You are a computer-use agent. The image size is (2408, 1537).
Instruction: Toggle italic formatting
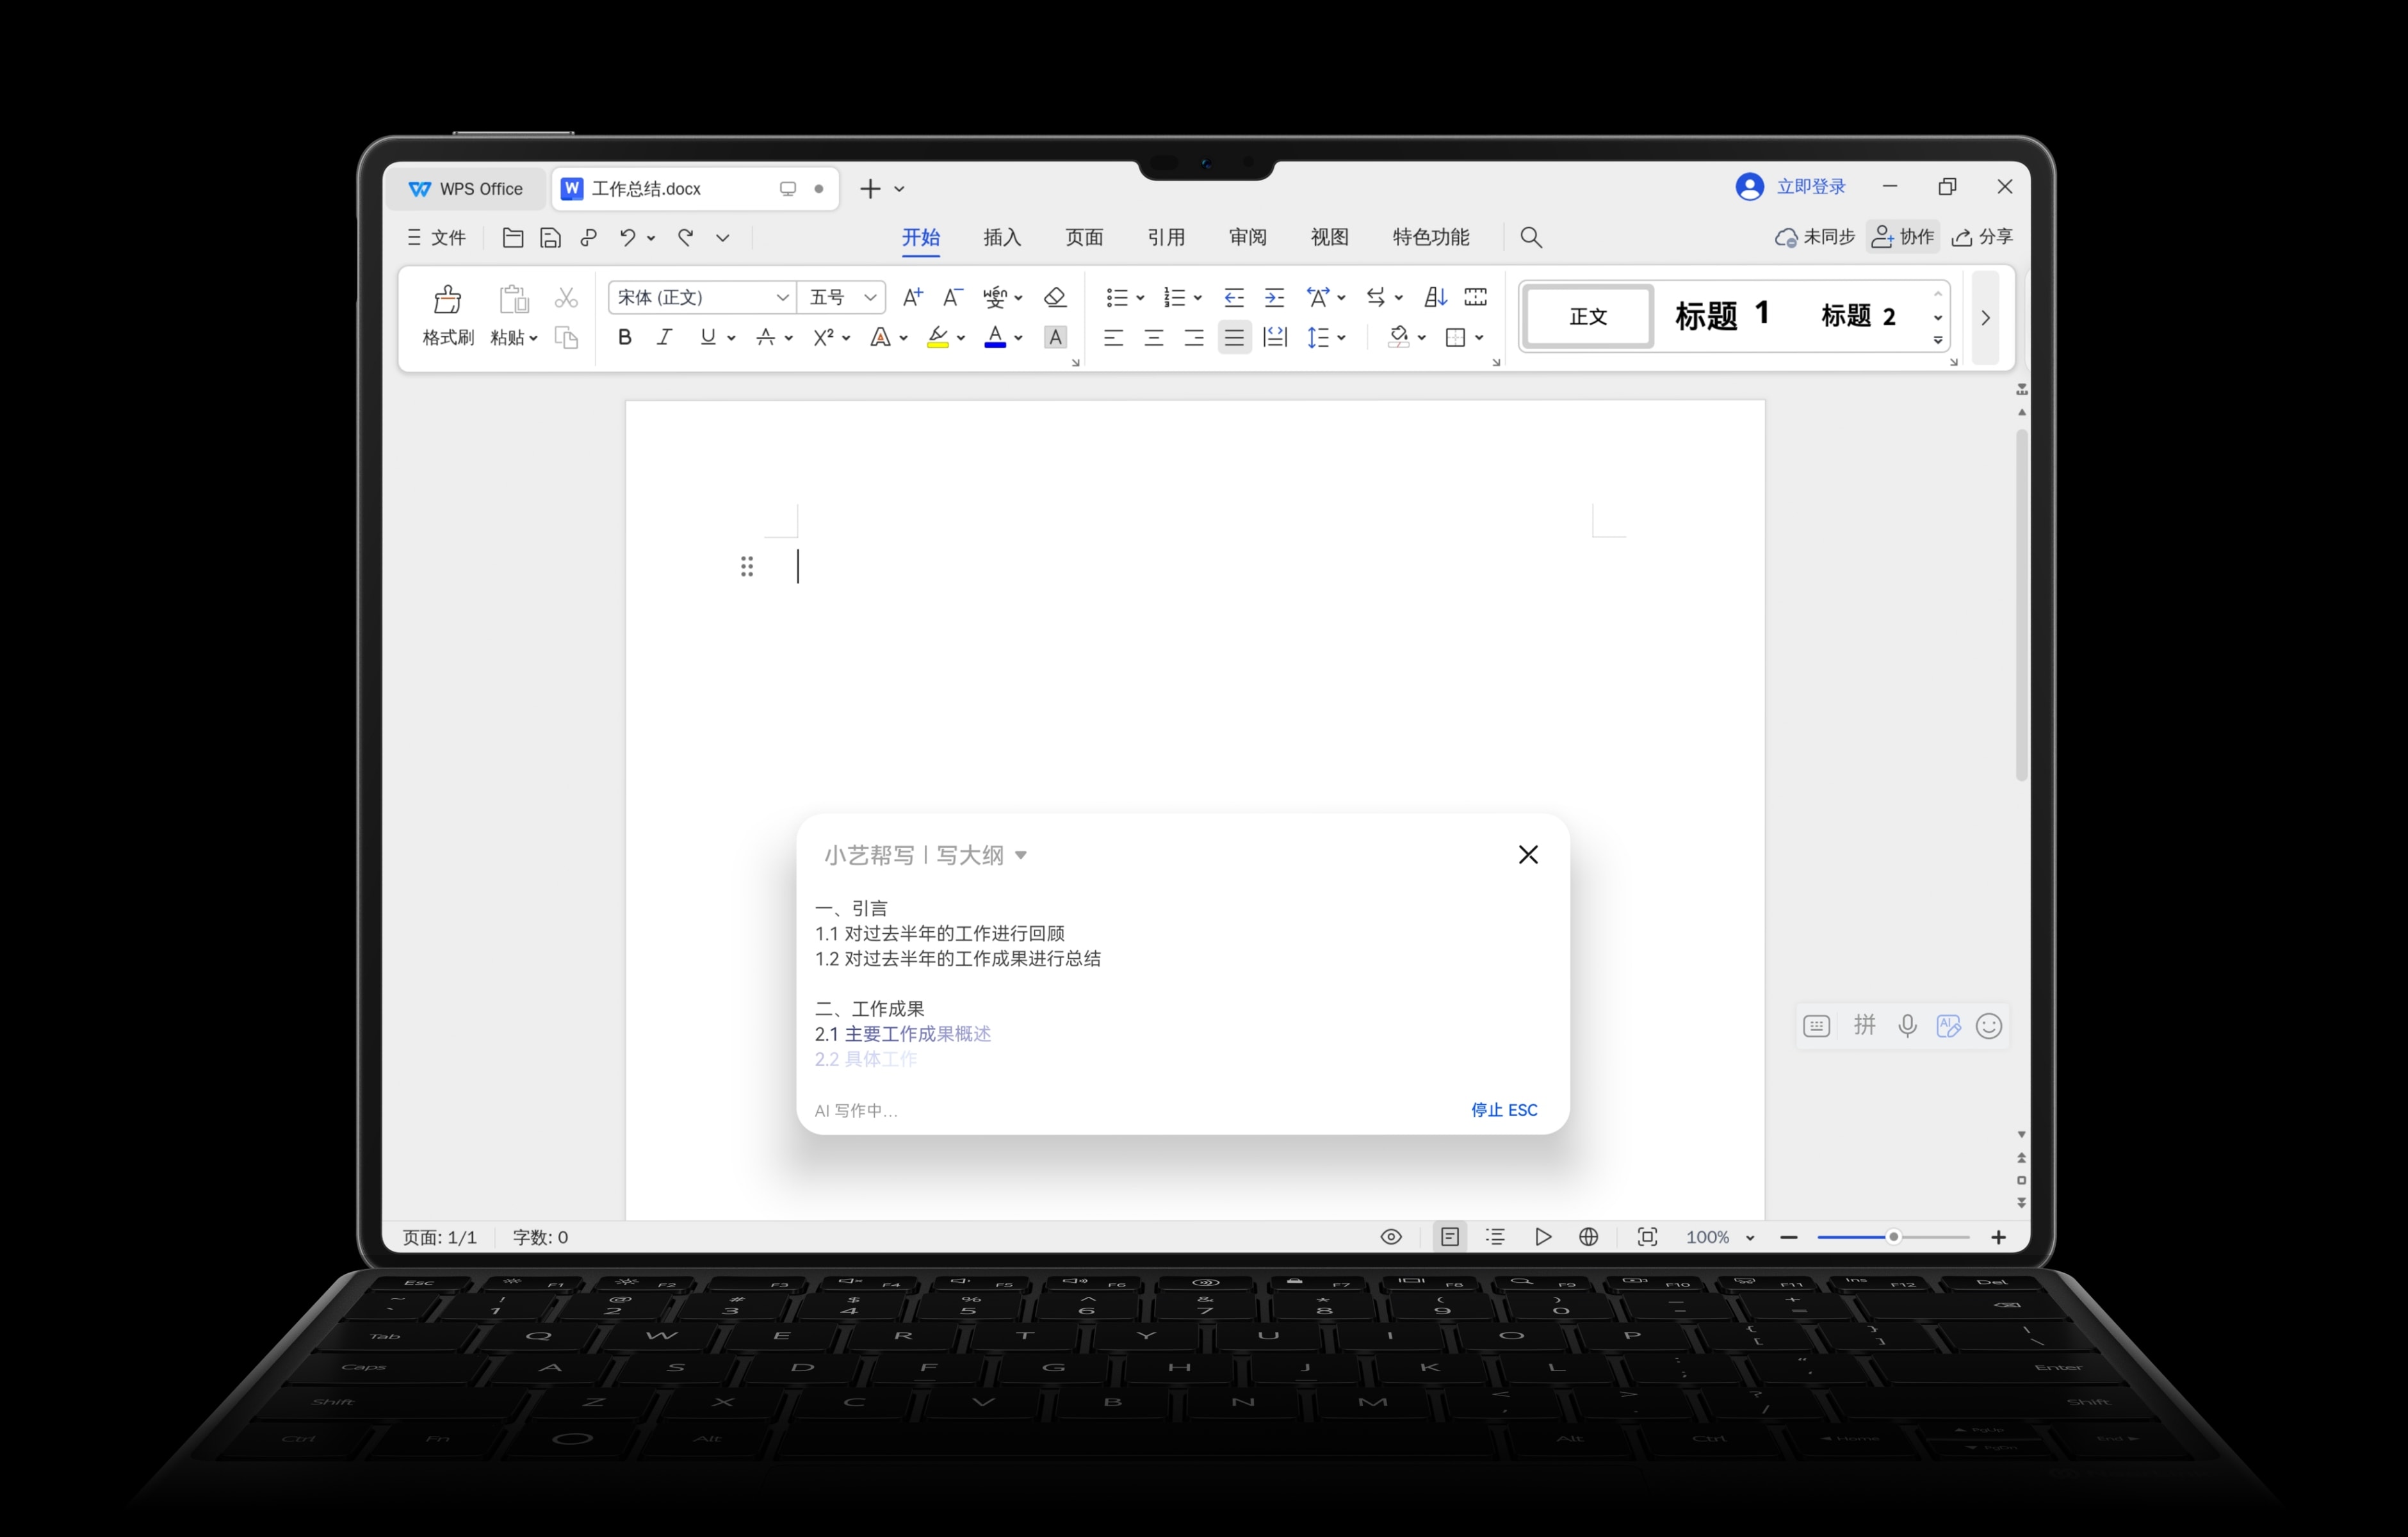(664, 338)
